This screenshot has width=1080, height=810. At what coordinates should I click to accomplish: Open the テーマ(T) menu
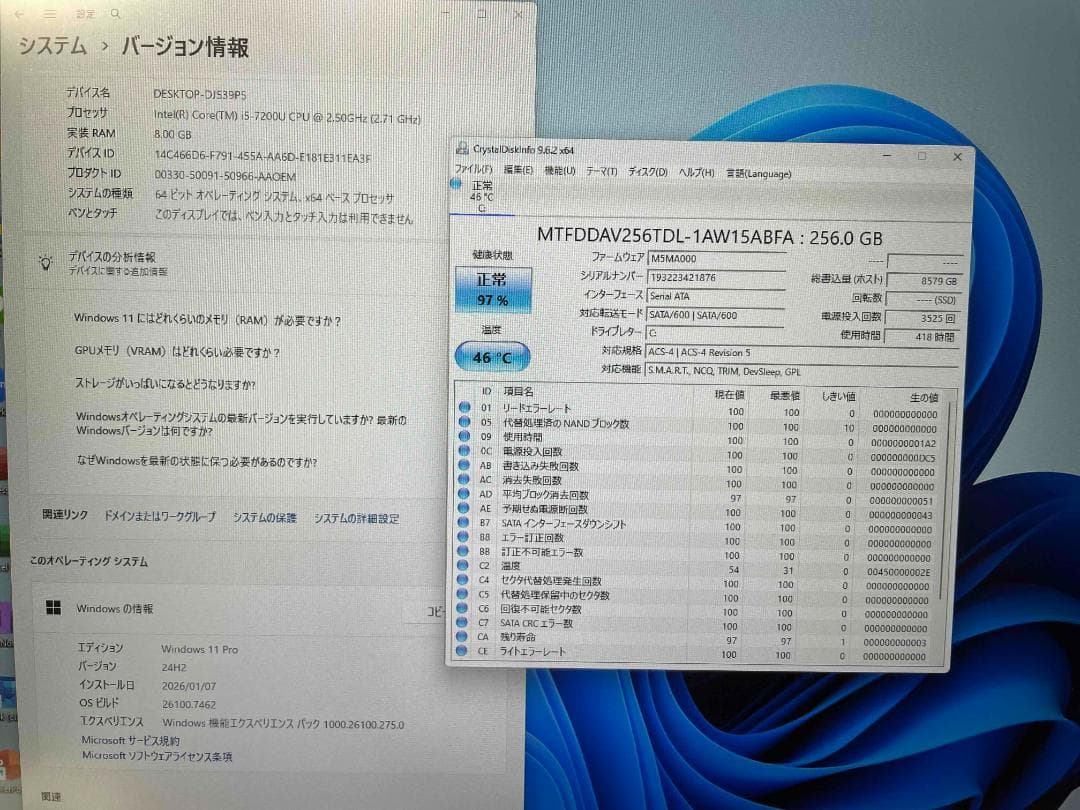[x=601, y=172]
